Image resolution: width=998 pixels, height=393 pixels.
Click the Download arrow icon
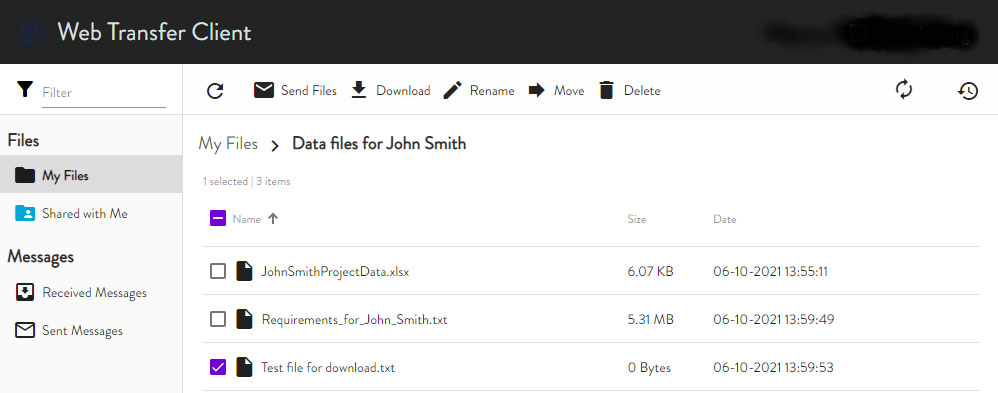point(359,90)
